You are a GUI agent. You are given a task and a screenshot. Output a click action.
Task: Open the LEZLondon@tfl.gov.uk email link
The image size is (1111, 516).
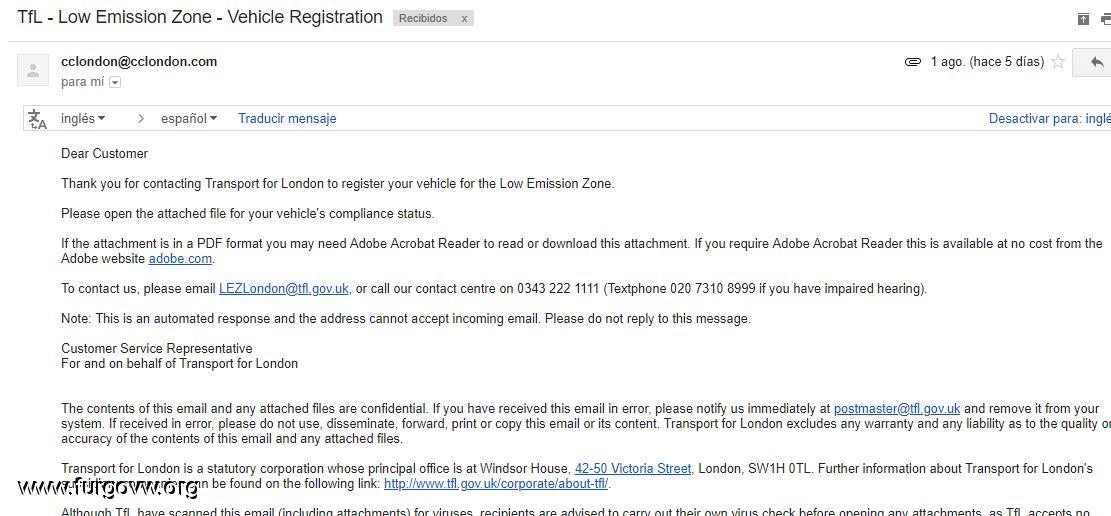(283, 288)
